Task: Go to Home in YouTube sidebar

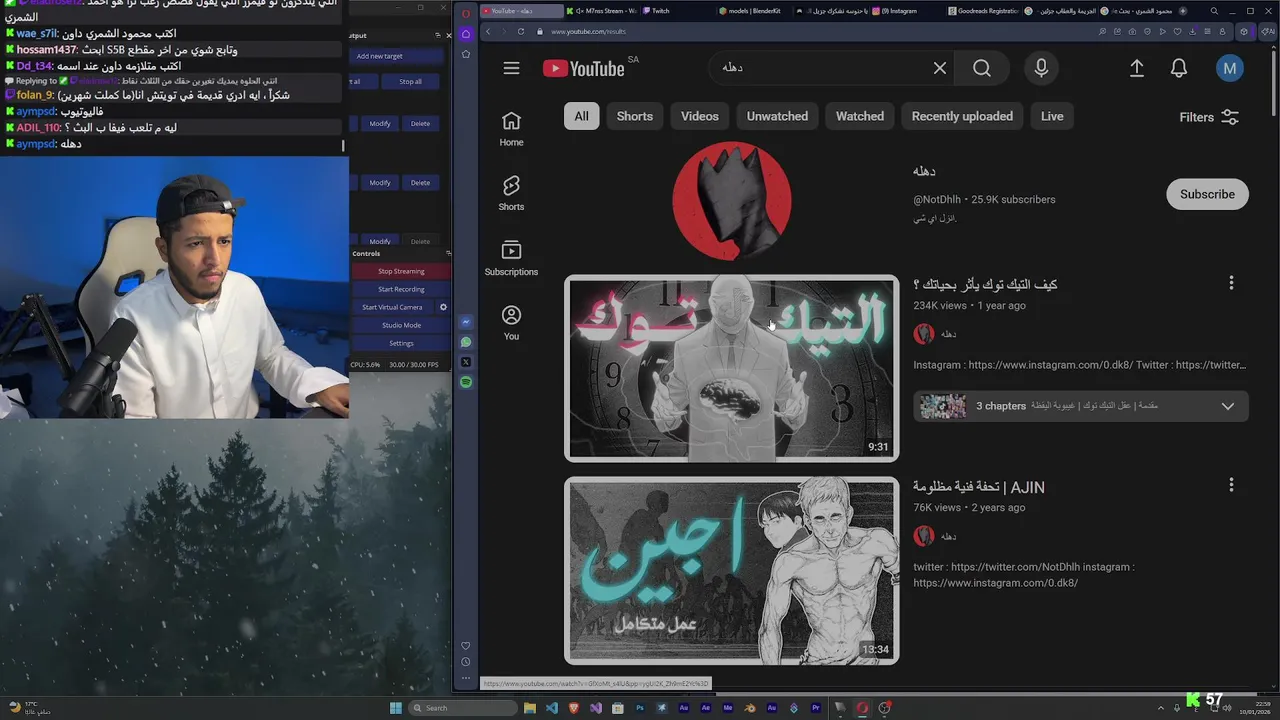Action: [x=511, y=129]
